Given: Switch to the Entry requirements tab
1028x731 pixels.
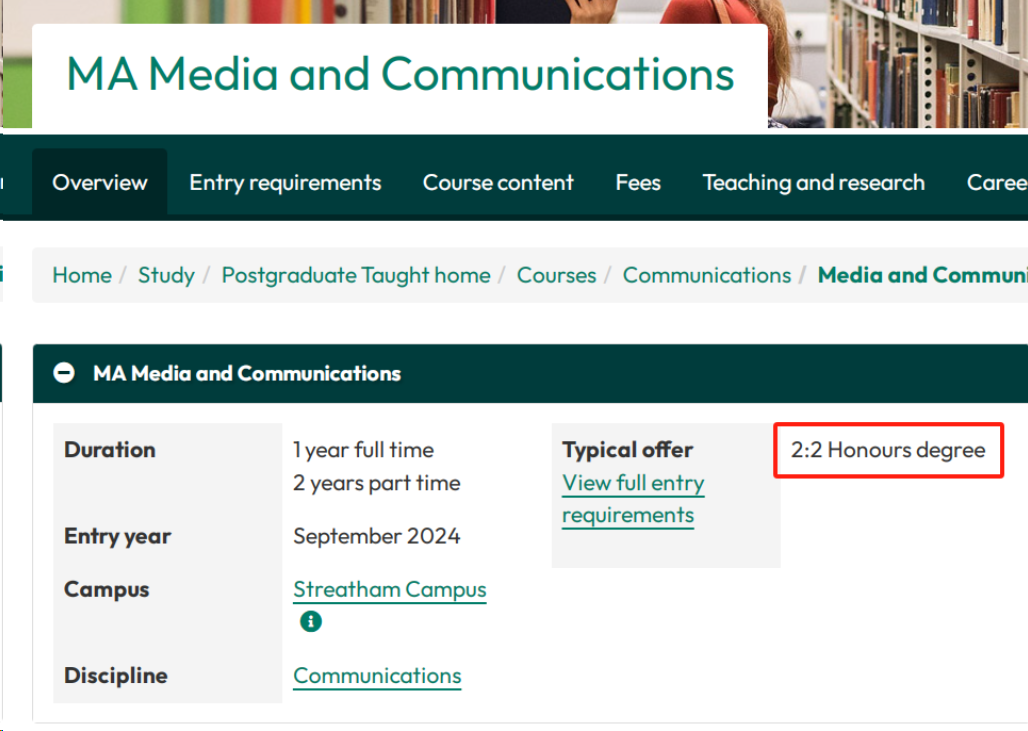Looking at the screenshot, I should pos(285,183).
